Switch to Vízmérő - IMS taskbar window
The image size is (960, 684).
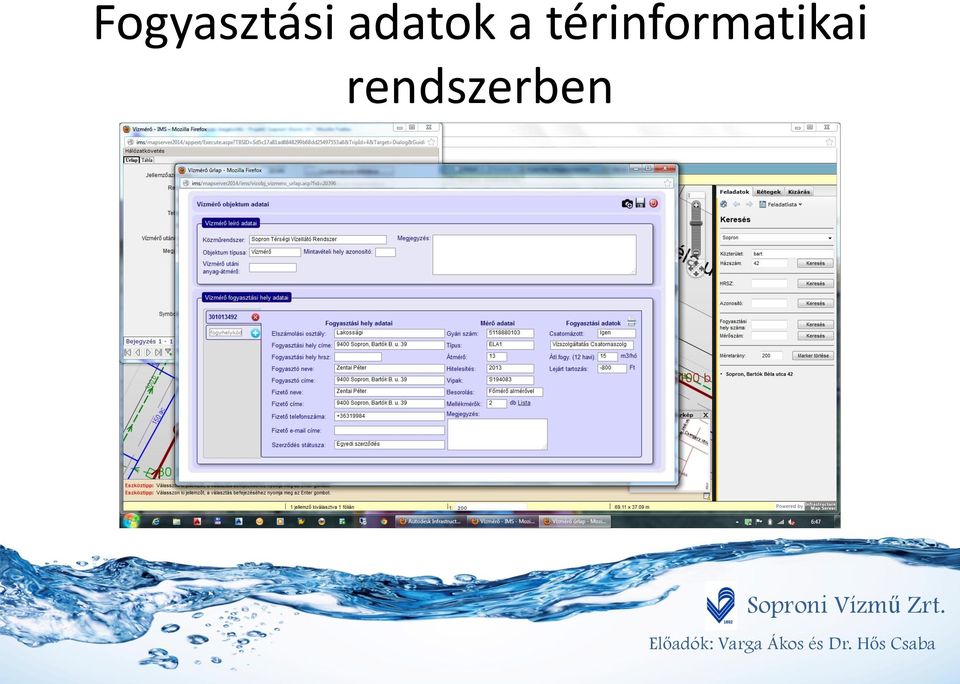pos(502,522)
